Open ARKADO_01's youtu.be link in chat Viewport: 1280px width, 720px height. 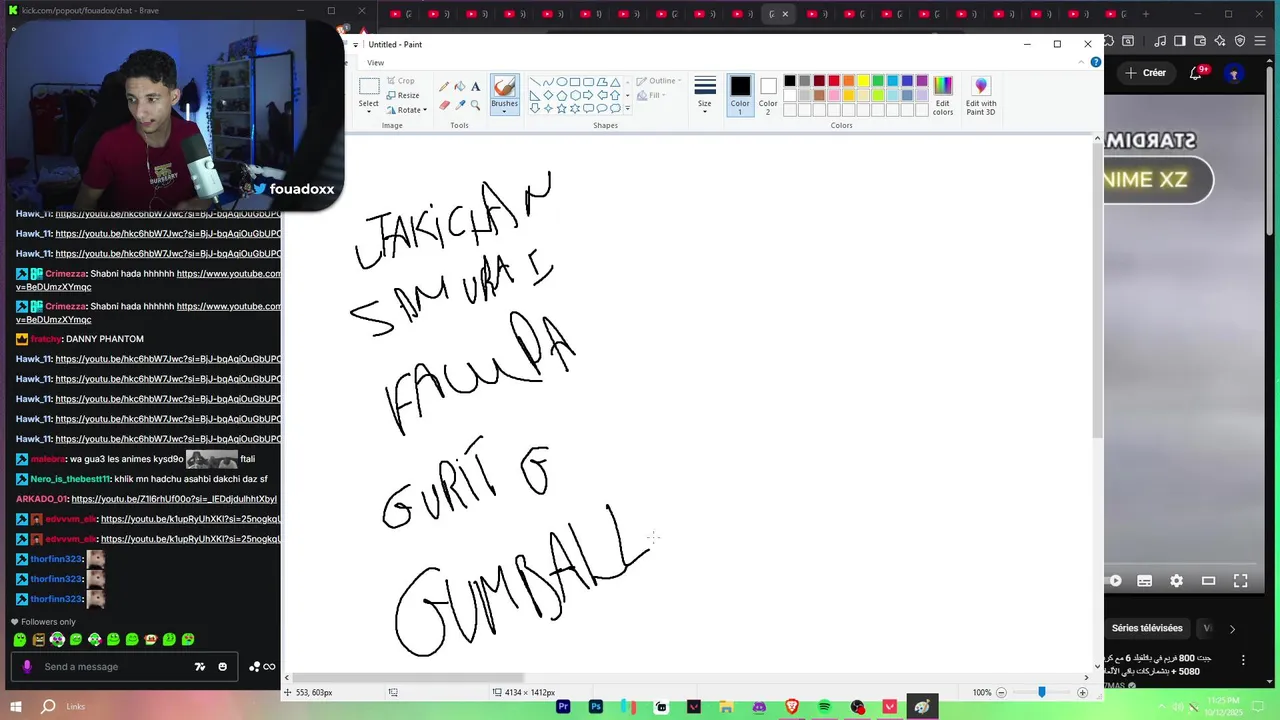click(174, 499)
